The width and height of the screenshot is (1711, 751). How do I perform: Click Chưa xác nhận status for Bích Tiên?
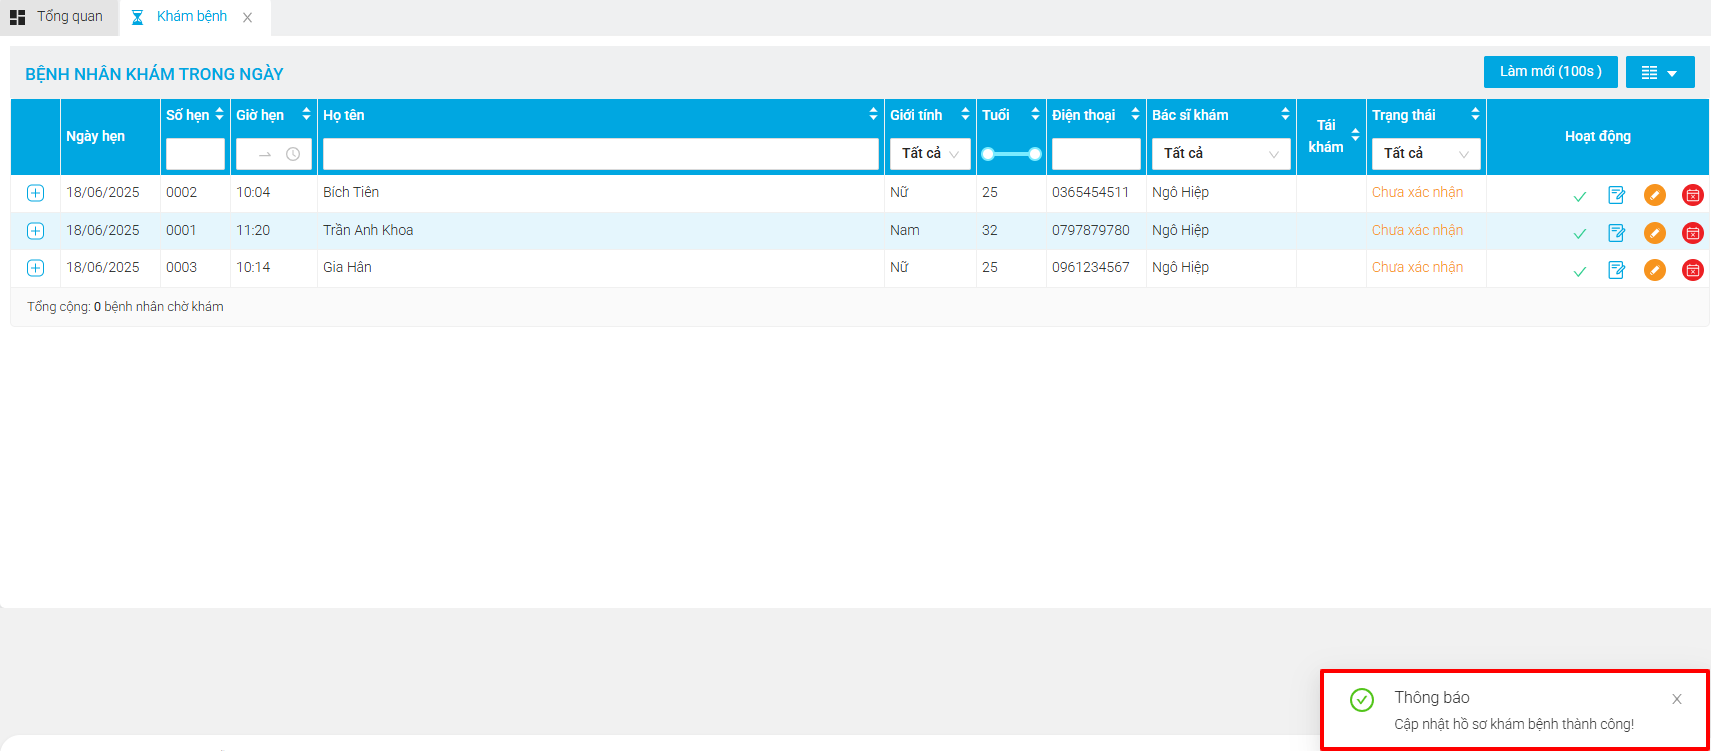point(1417,193)
